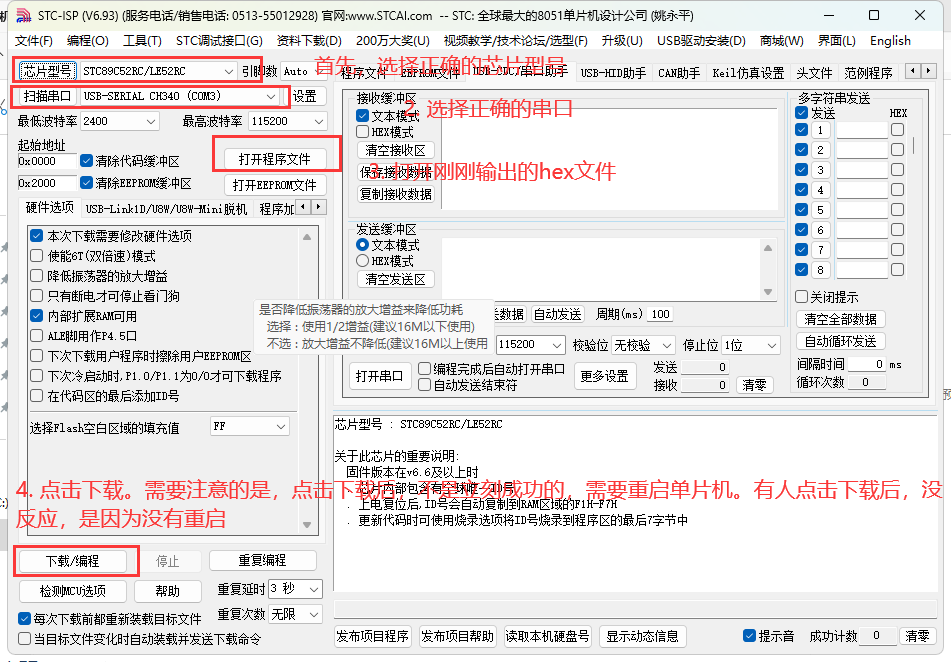
Task: Toggle ALE脚用作P4.5口 checkbox
Action: (x=37, y=336)
